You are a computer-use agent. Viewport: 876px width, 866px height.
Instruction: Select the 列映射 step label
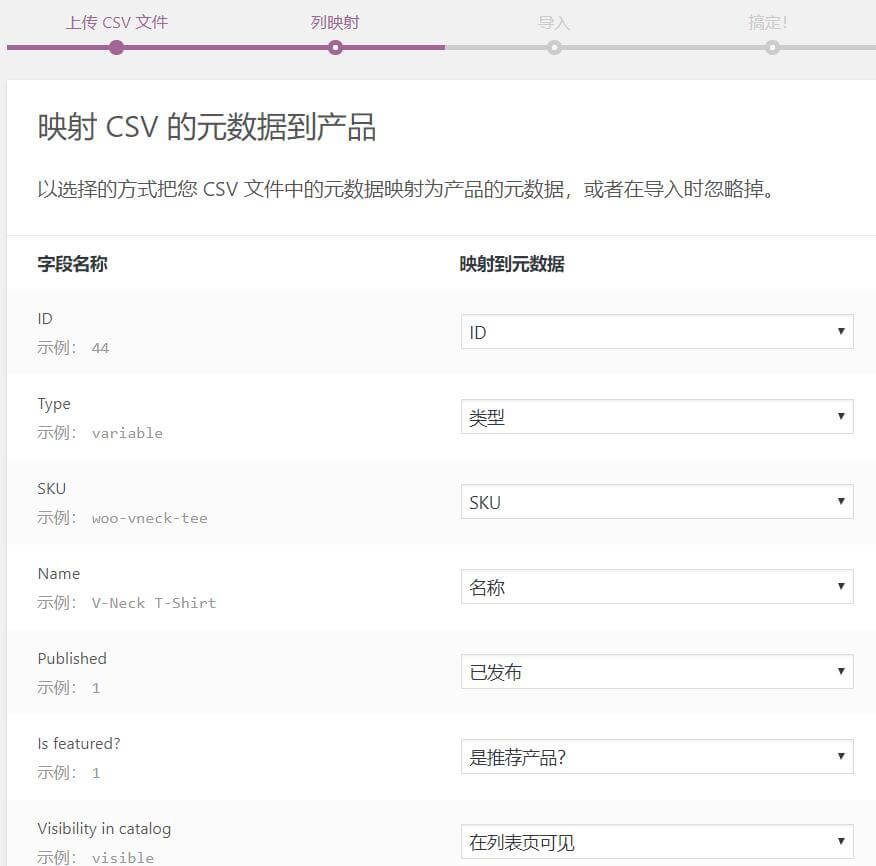pos(335,22)
